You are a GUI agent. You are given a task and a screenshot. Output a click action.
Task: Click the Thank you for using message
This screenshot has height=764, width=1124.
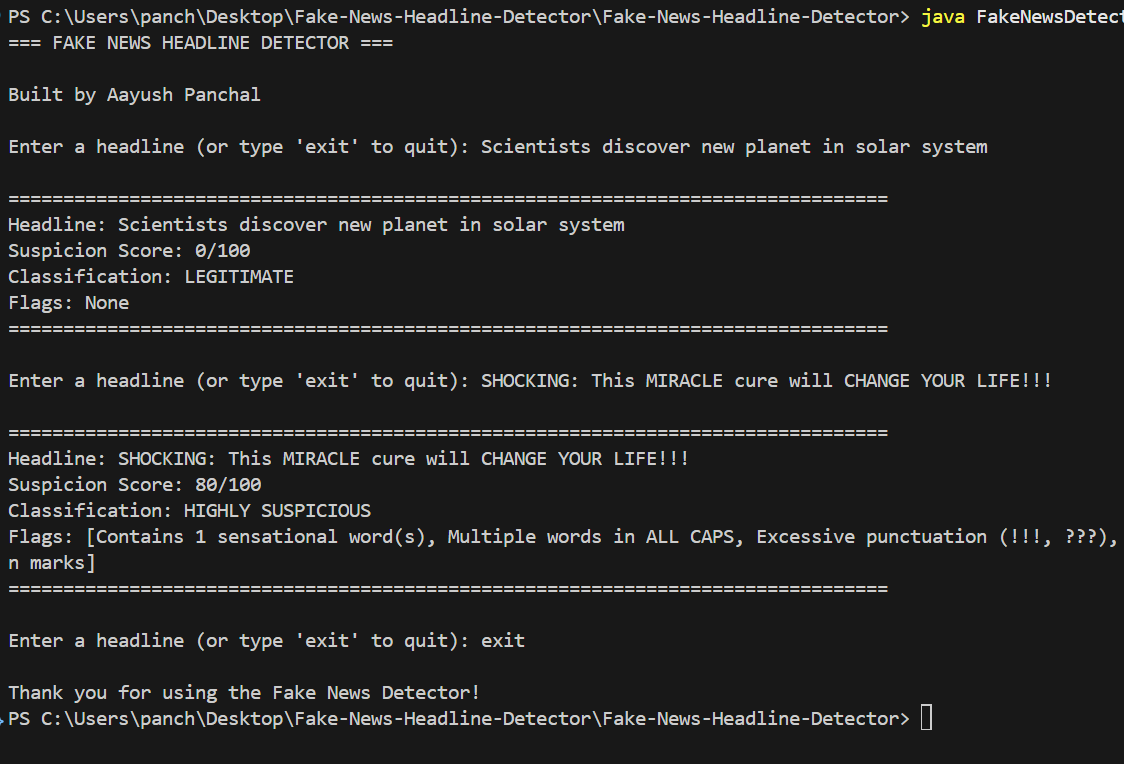point(244,692)
